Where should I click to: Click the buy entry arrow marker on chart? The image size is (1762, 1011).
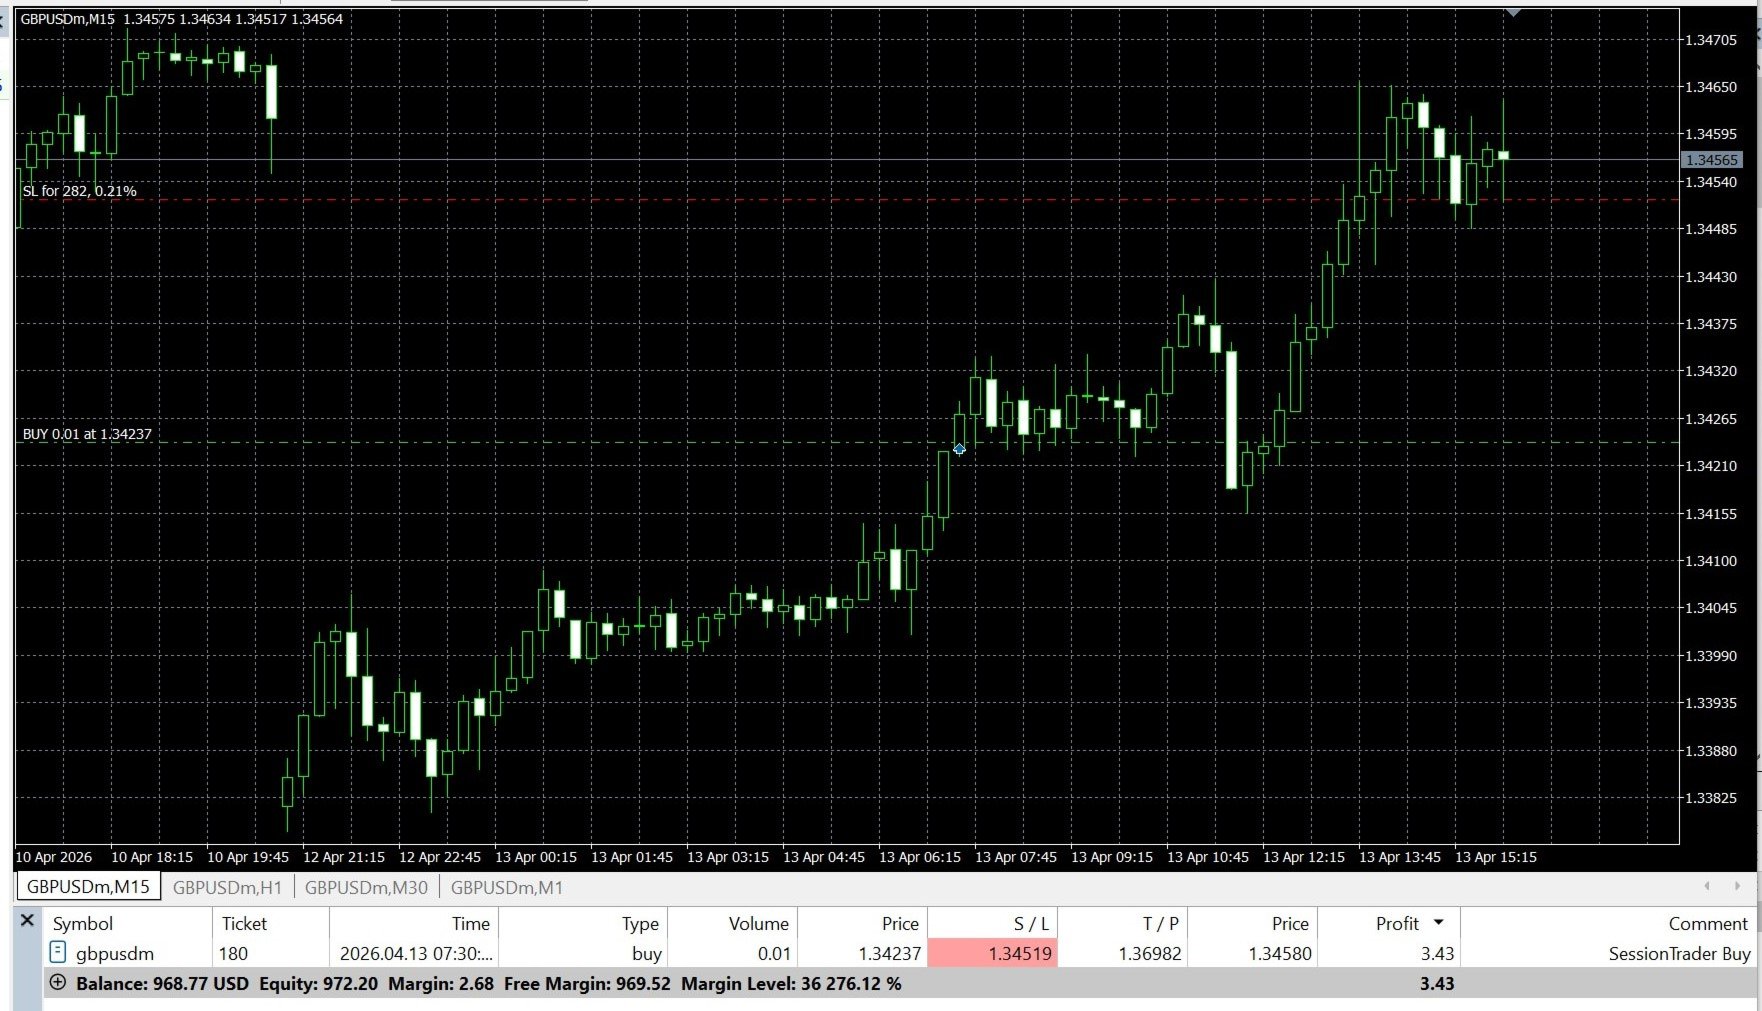959,449
